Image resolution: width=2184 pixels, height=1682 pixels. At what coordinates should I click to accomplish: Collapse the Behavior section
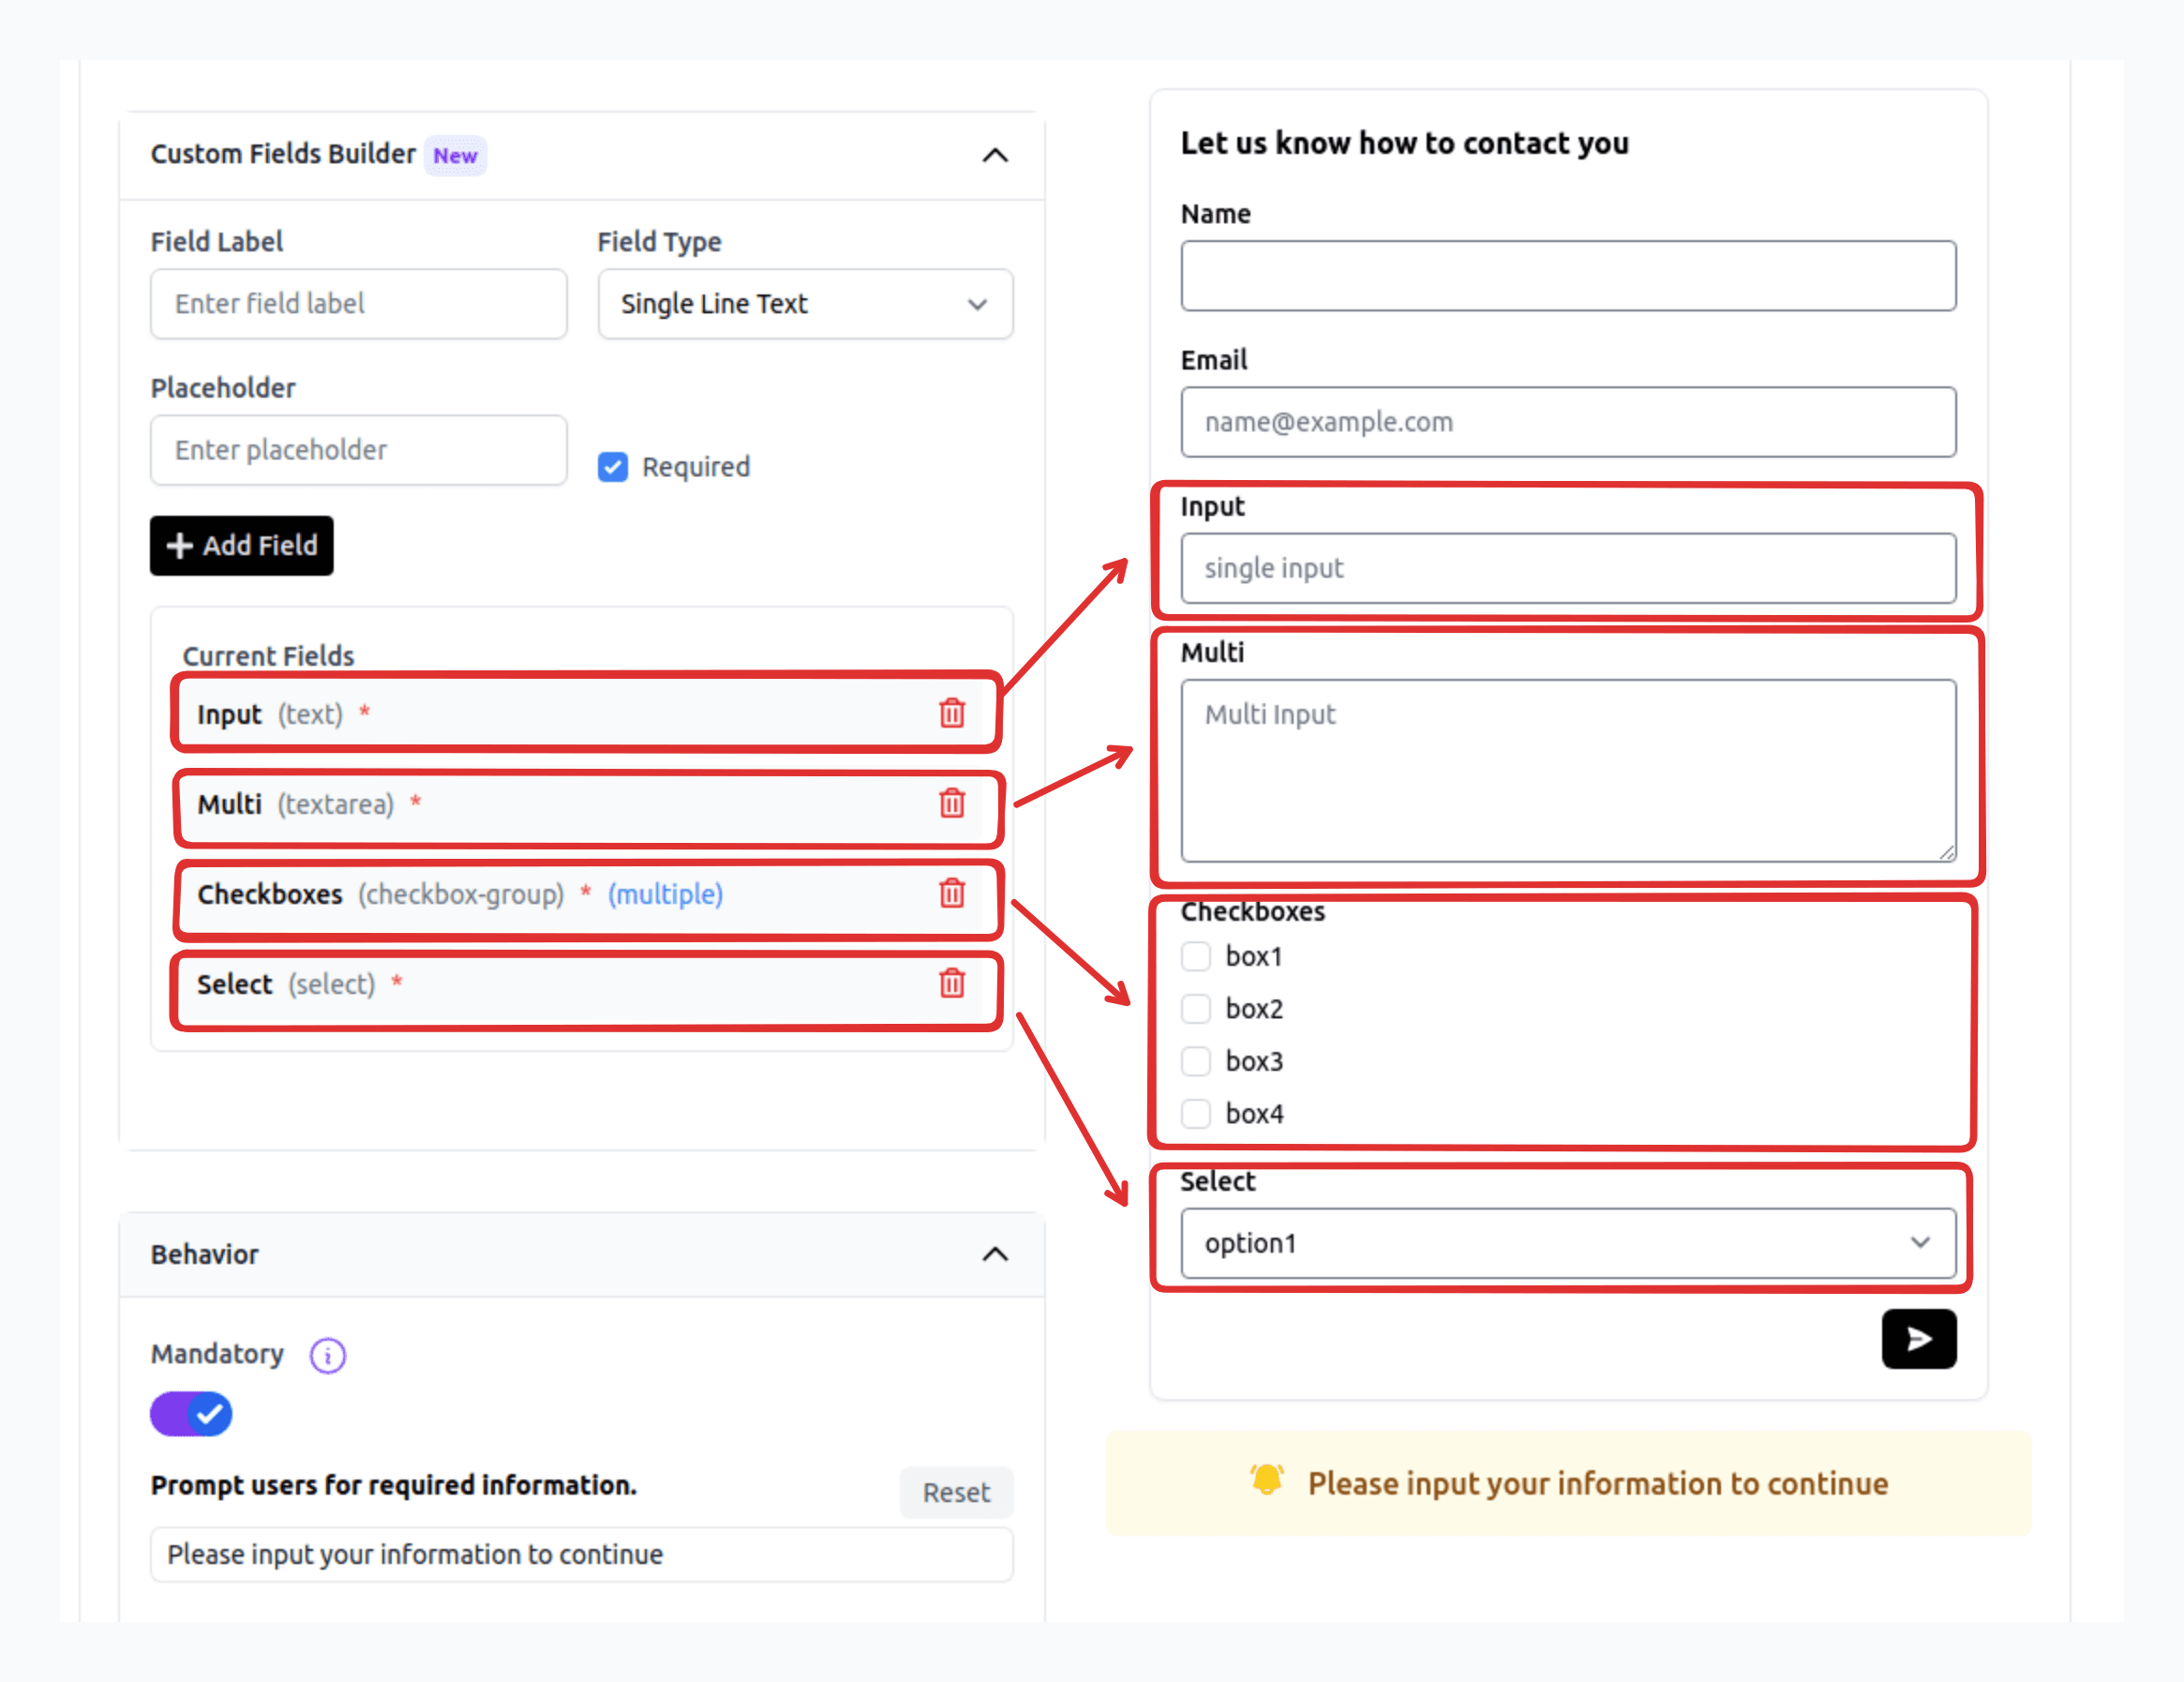(x=994, y=1254)
